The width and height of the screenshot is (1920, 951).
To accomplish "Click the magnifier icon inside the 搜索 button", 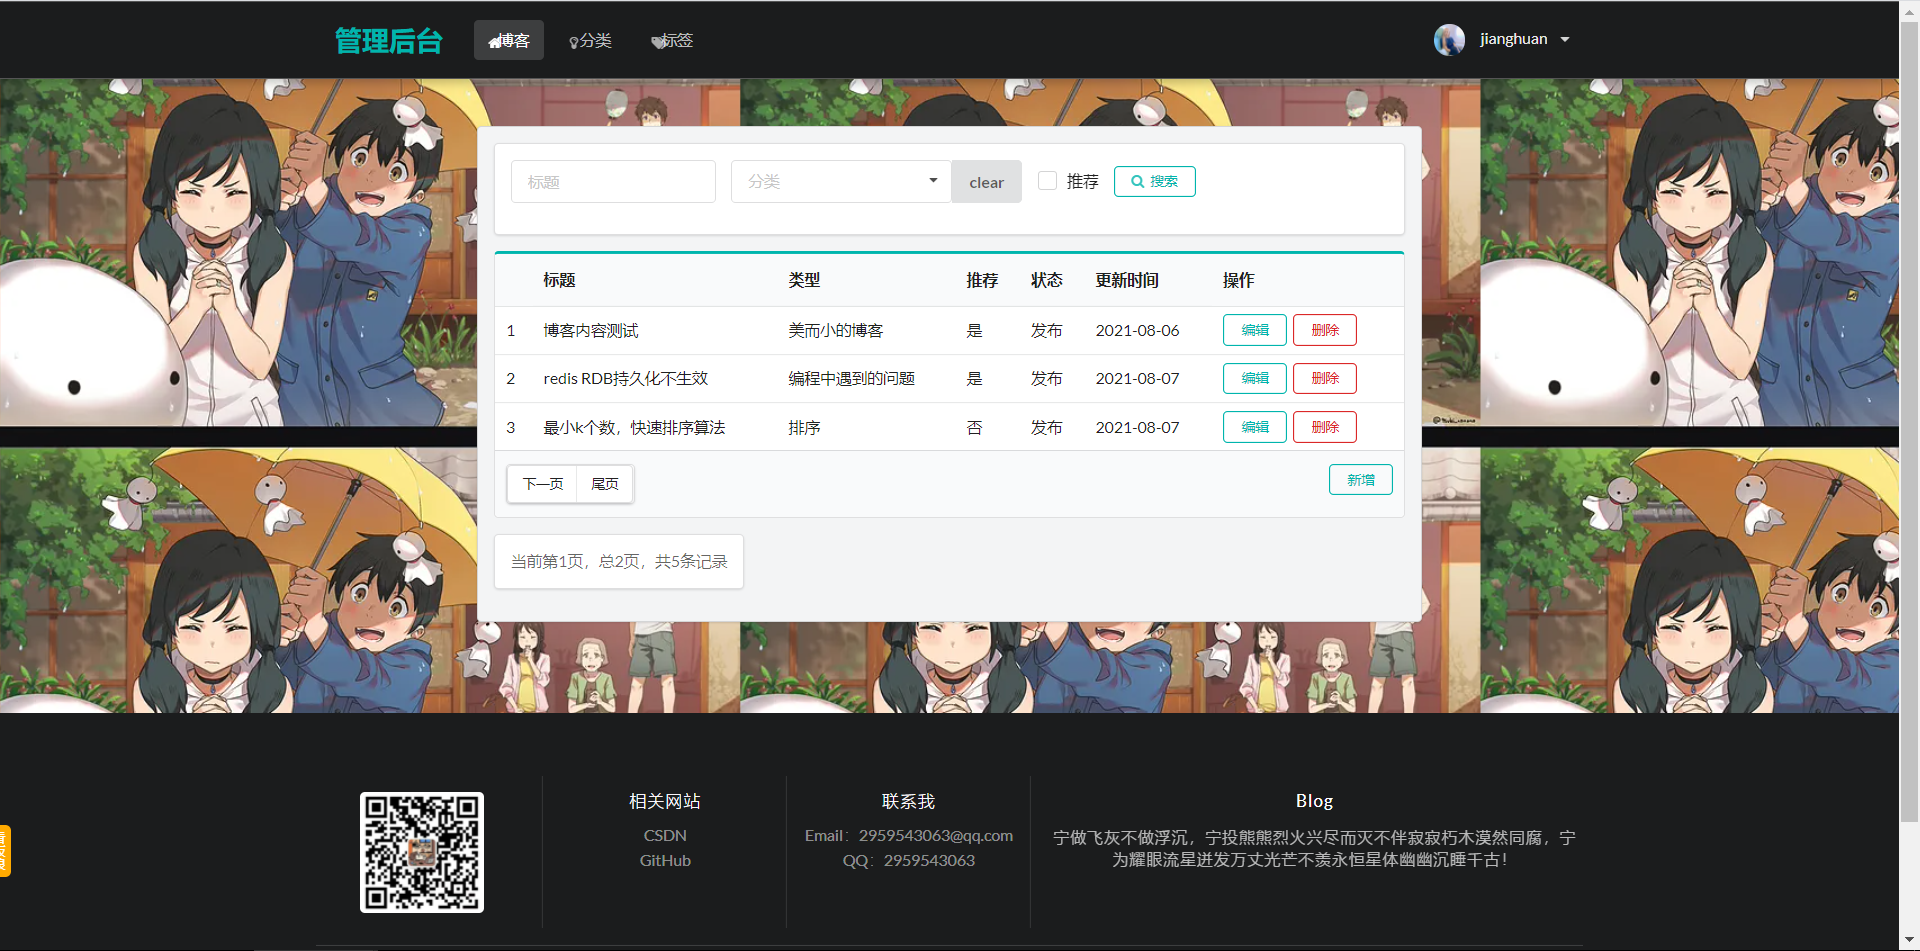I will (x=1137, y=181).
